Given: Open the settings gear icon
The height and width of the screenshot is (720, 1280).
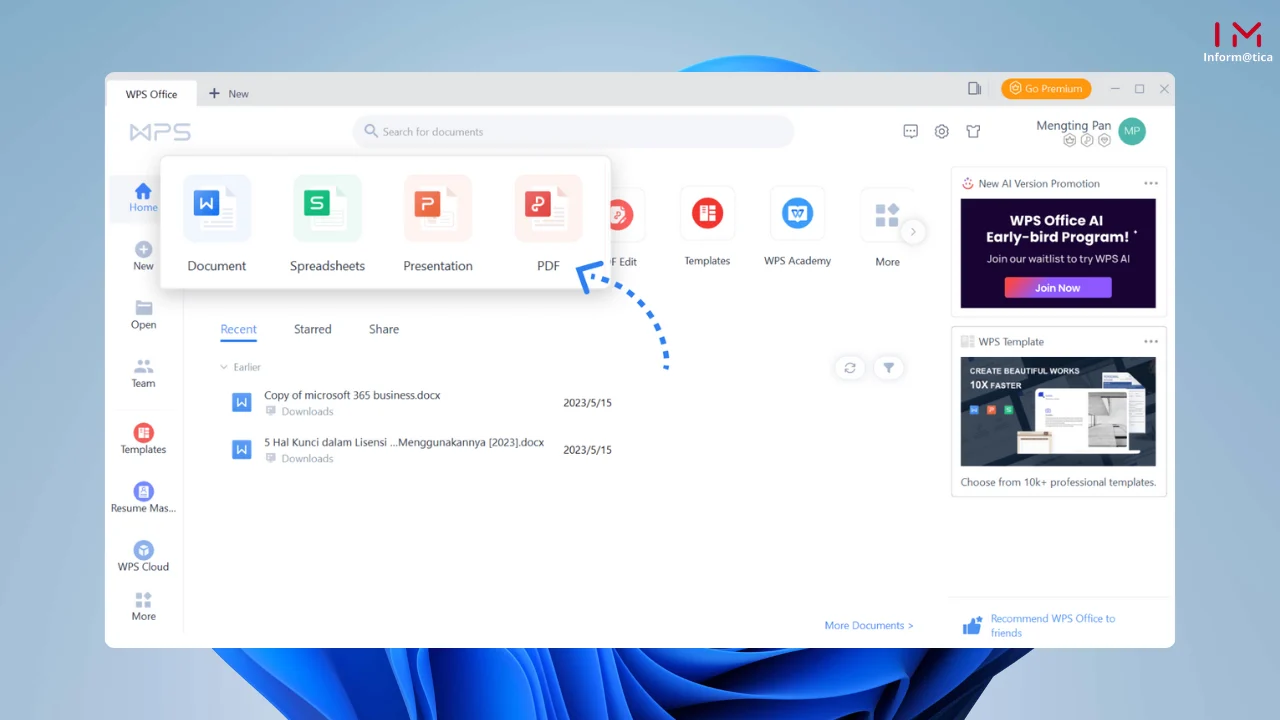Looking at the screenshot, I should click(941, 131).
